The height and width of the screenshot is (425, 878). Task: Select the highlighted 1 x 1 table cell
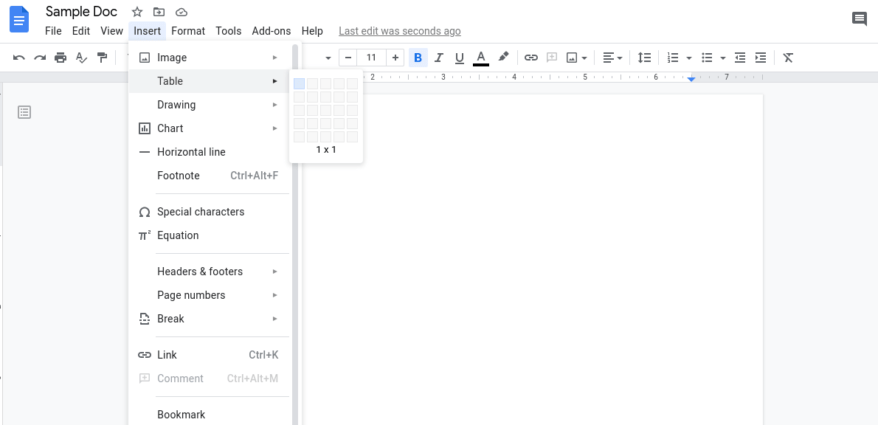[299, 83]
